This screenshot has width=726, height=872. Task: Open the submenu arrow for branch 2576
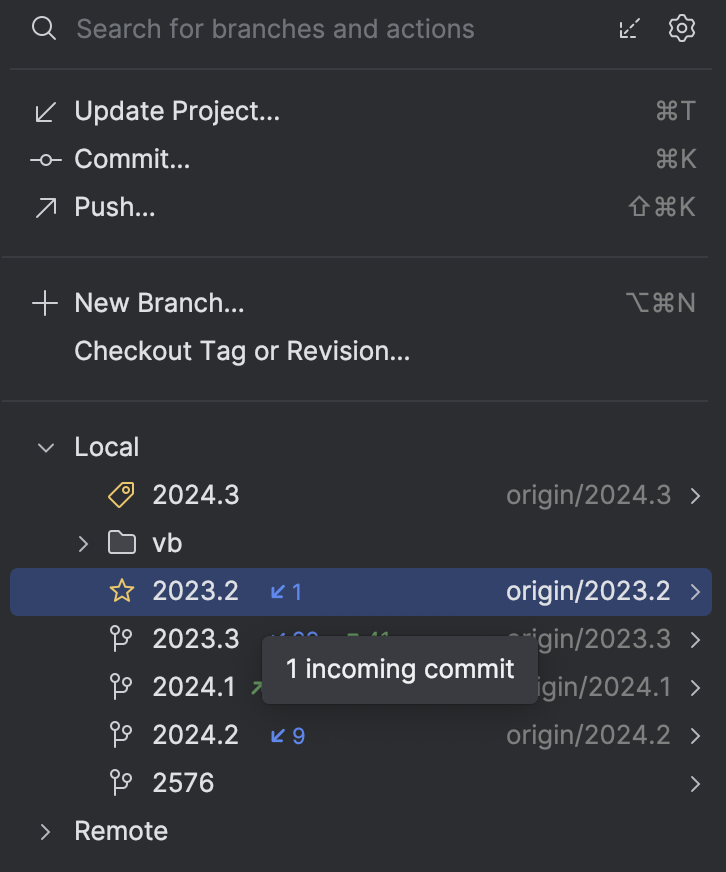[x=695, y=783]
